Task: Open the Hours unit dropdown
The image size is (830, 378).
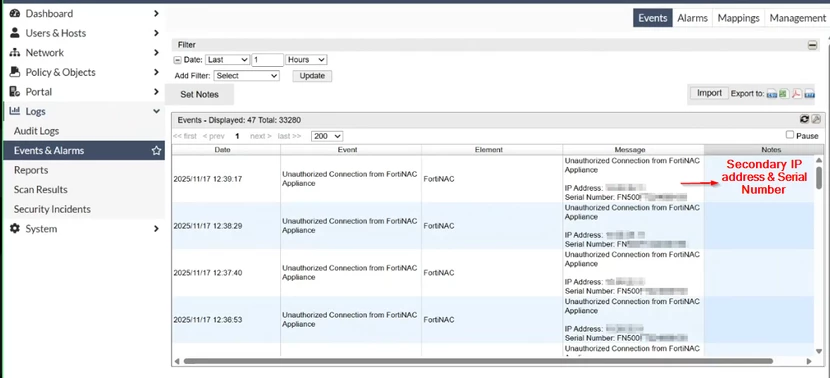Action: 306,60
